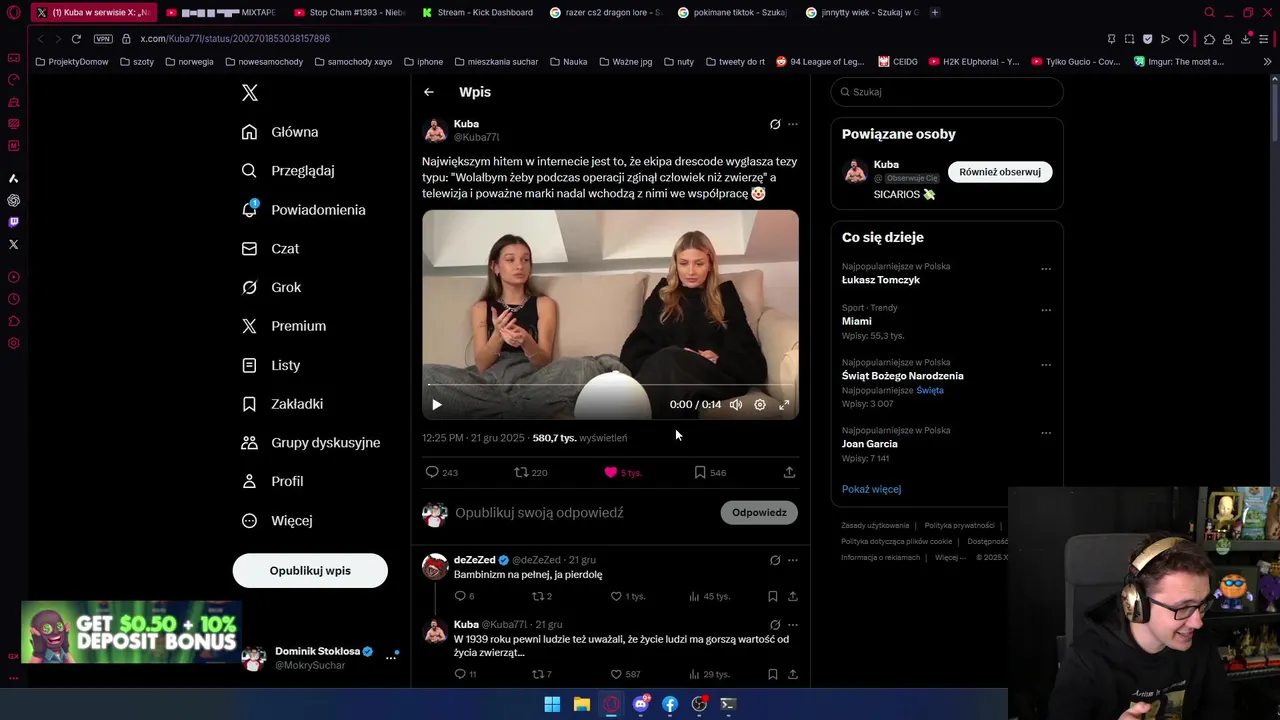This screenshot has height=720, width=1280.
Task: Open a new browser tab with plus
Action: pyautogui.click(x=934, y=13)
